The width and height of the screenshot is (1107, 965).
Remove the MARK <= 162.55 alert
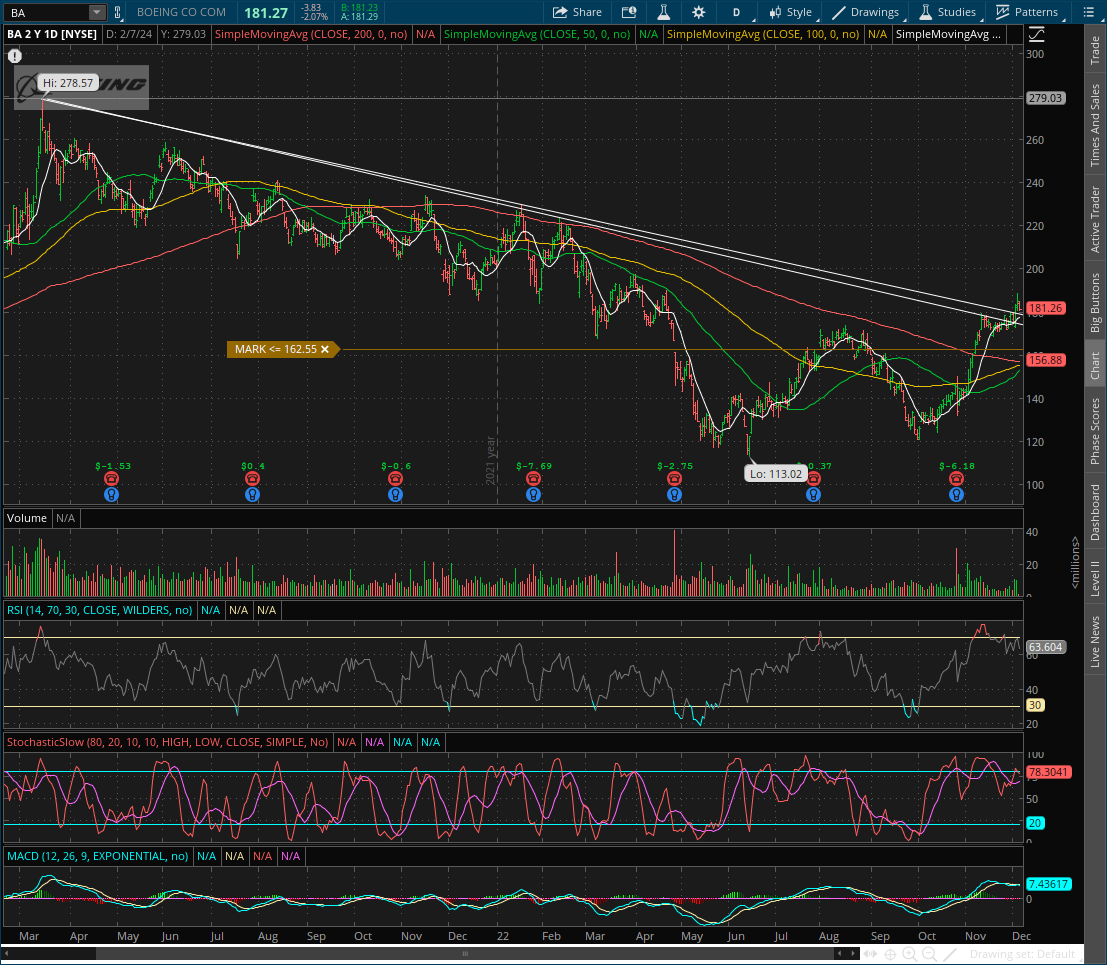(x=325, y=349)
